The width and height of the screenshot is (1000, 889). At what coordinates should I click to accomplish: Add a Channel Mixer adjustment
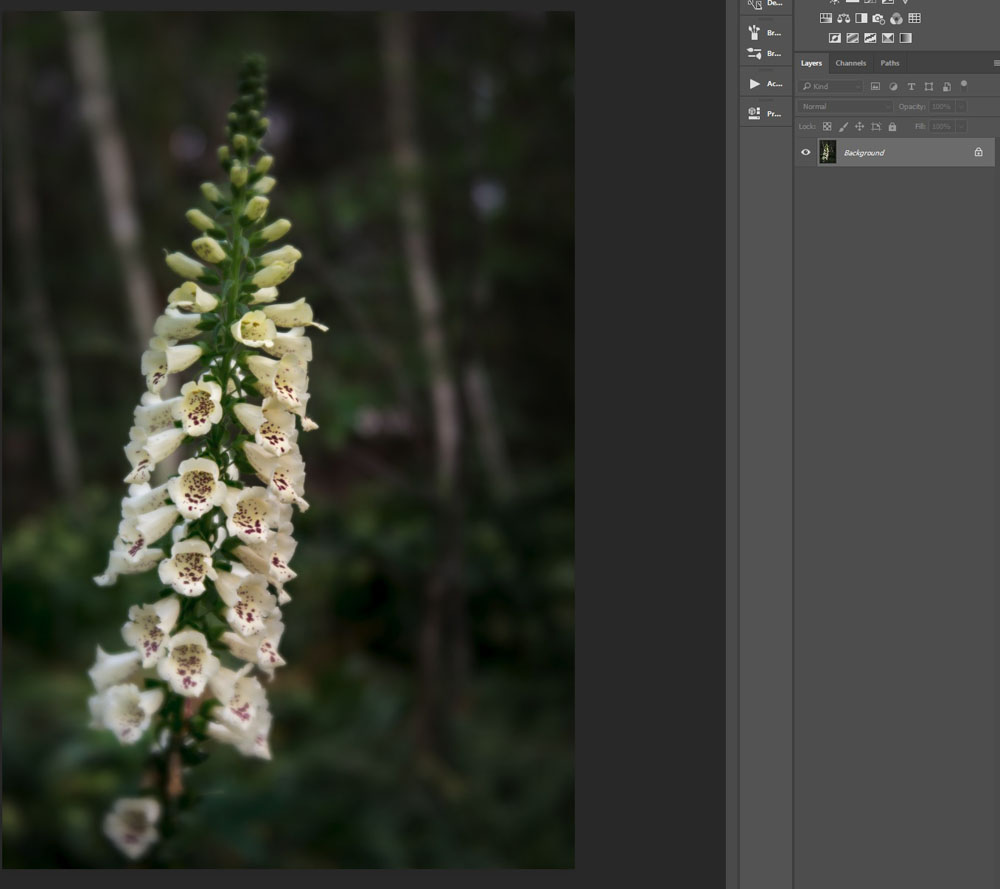[896, 18]
